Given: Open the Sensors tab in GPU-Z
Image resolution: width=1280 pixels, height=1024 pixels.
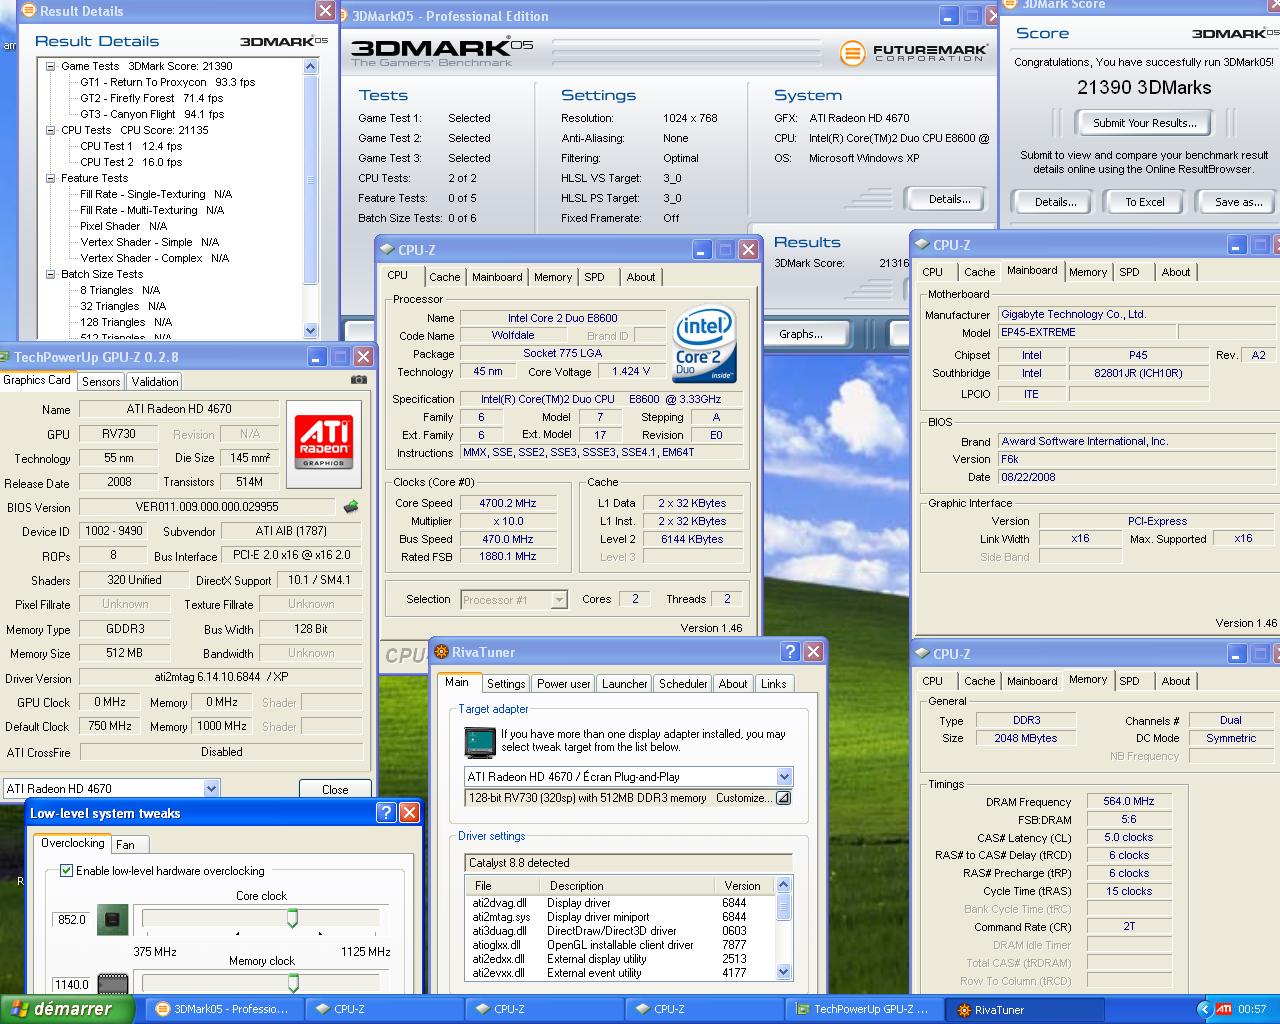Looking at the screenshot, I should click(x=101, y=382).
